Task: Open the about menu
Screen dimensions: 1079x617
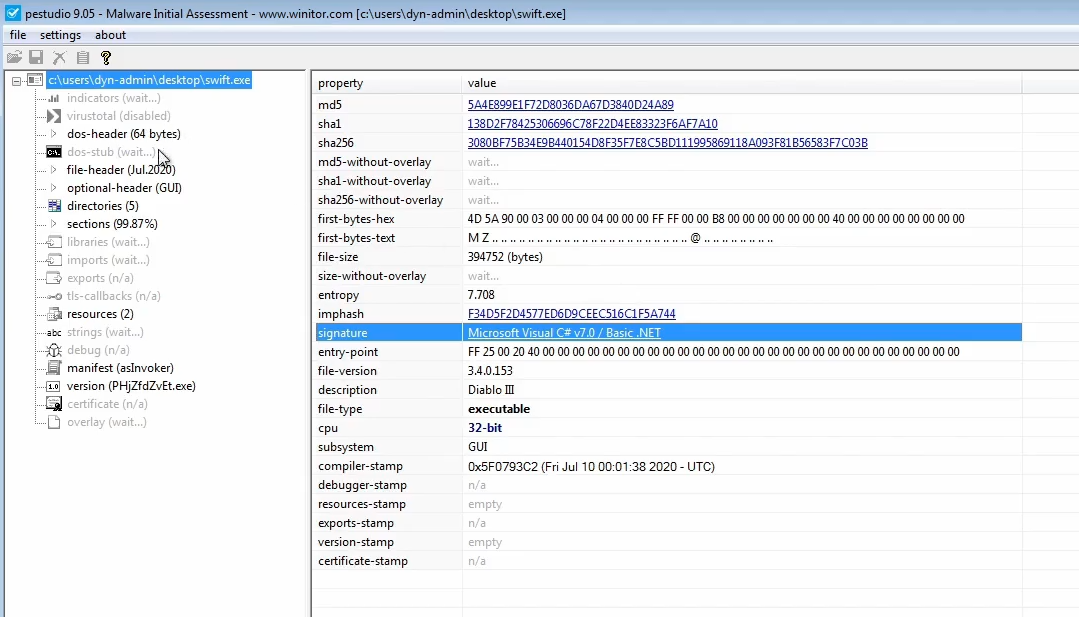Action: pos(110,35)
